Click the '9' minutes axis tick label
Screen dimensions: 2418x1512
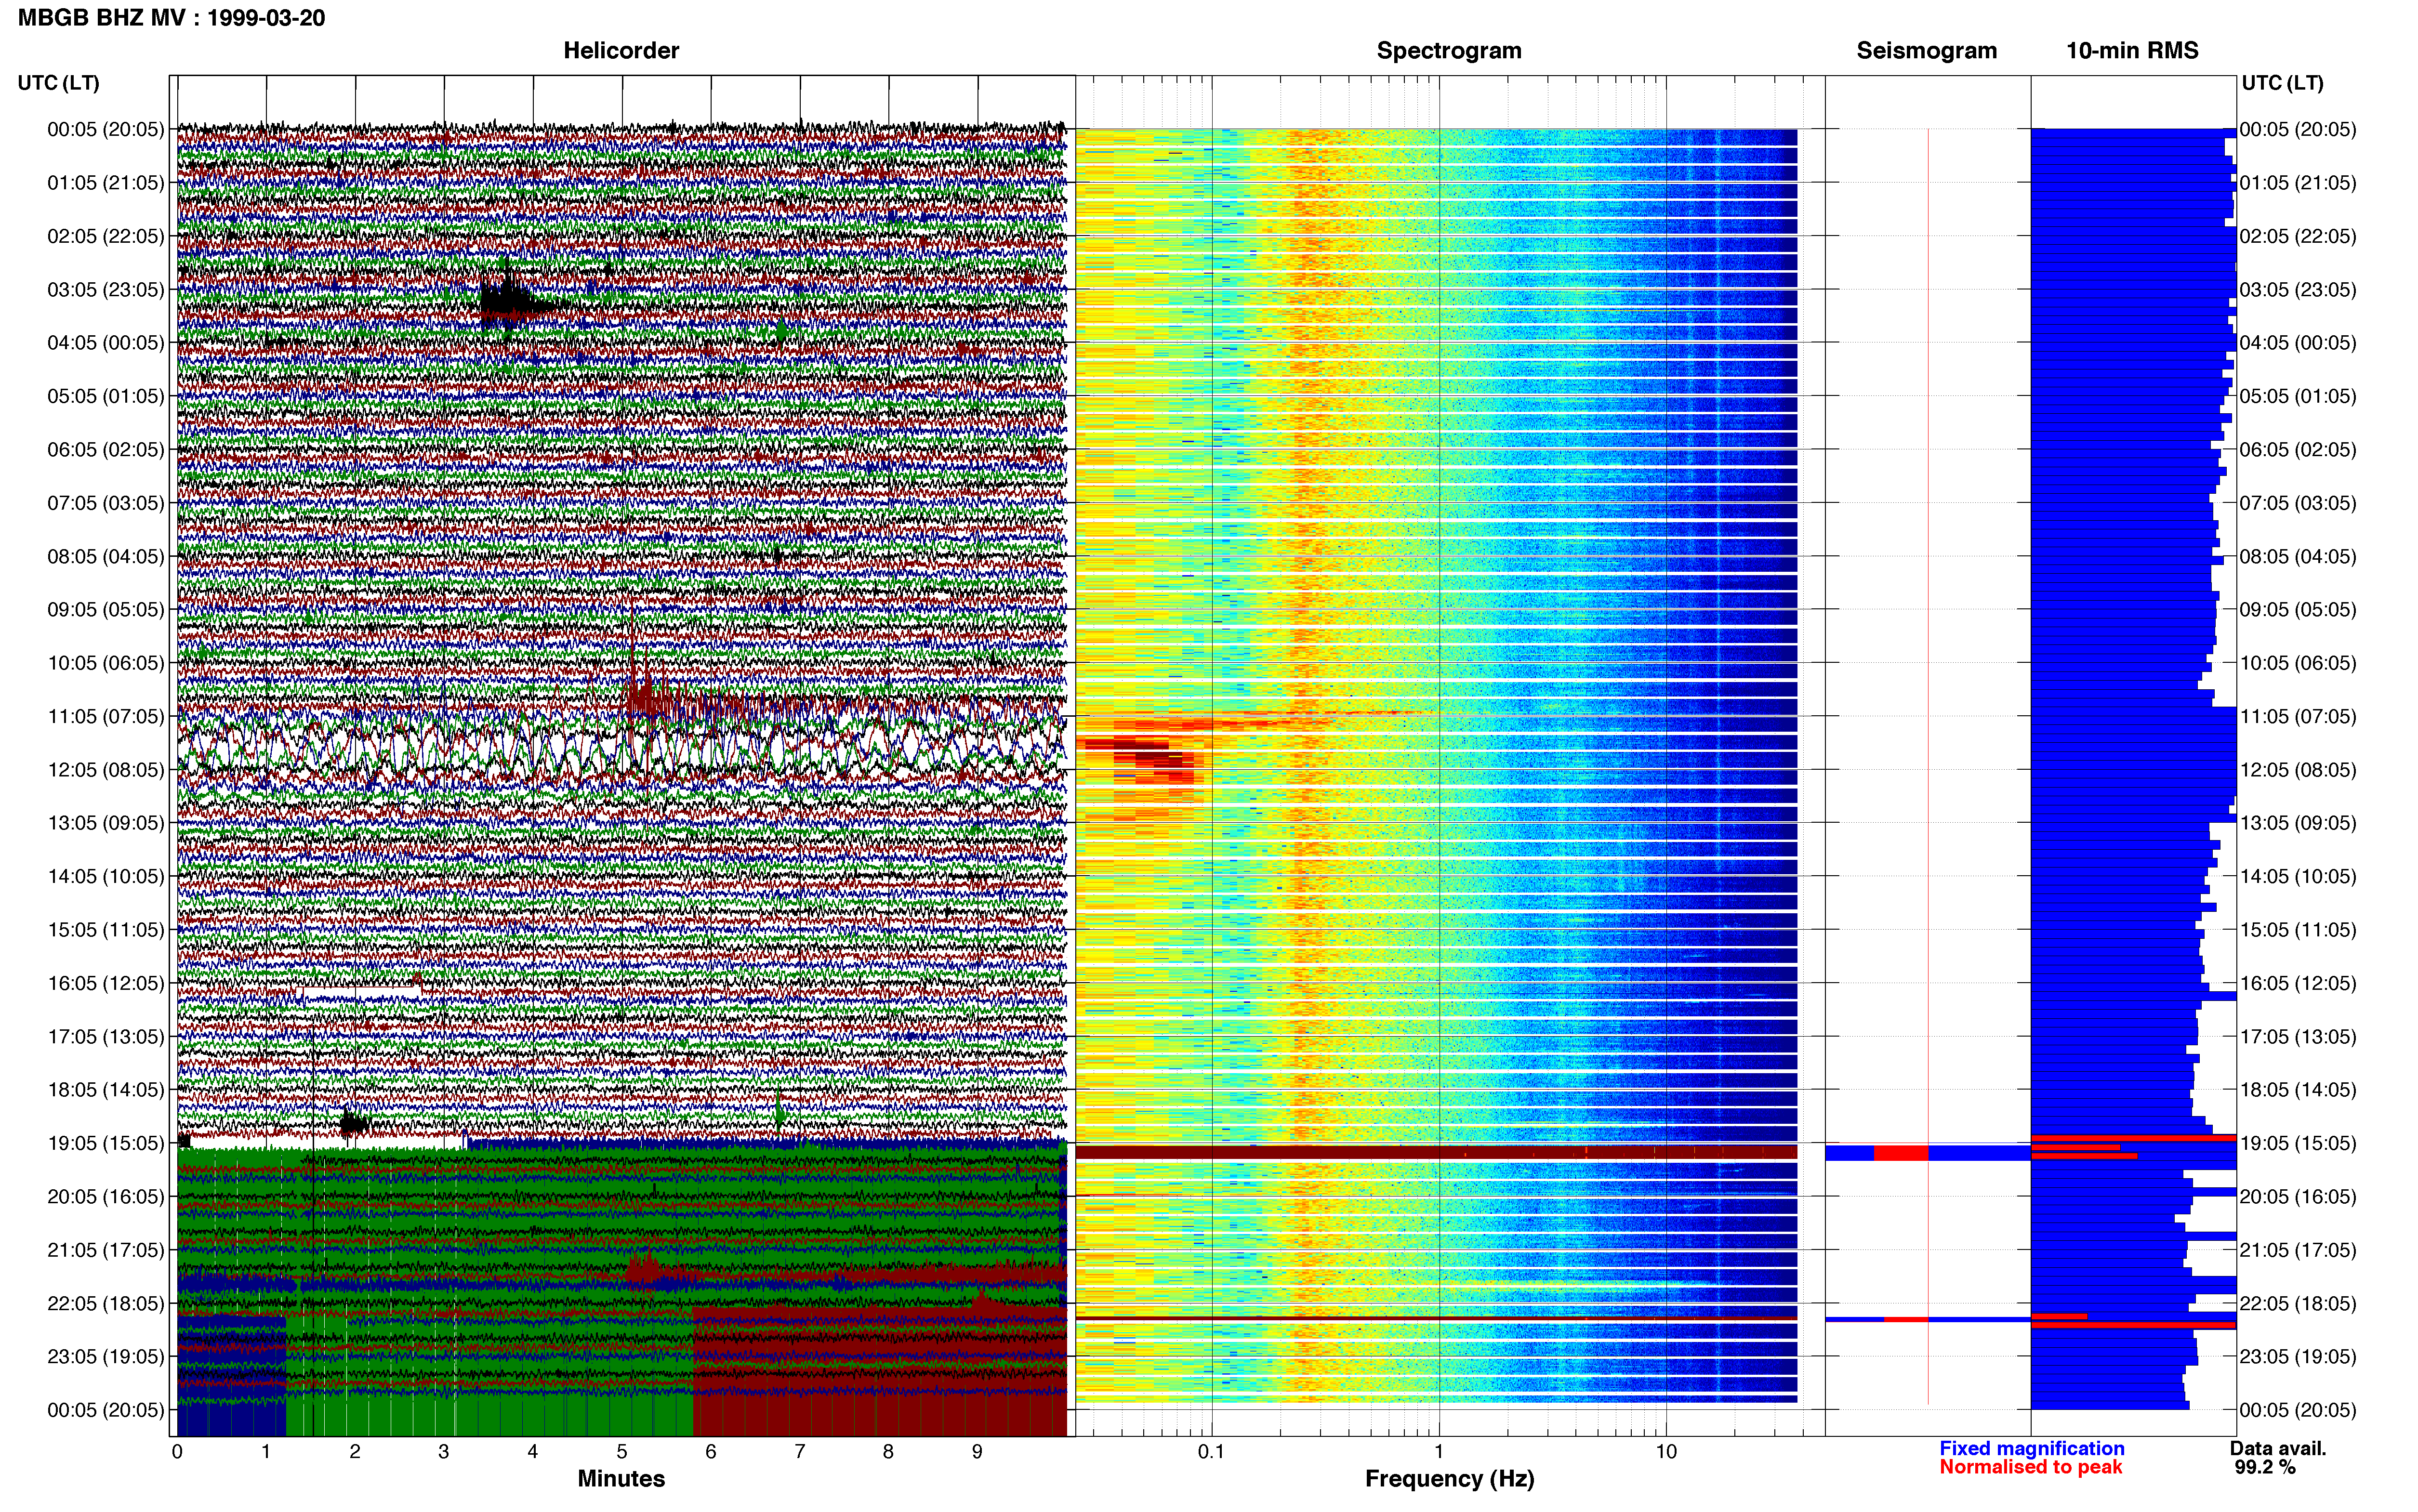coord(978,1451)
